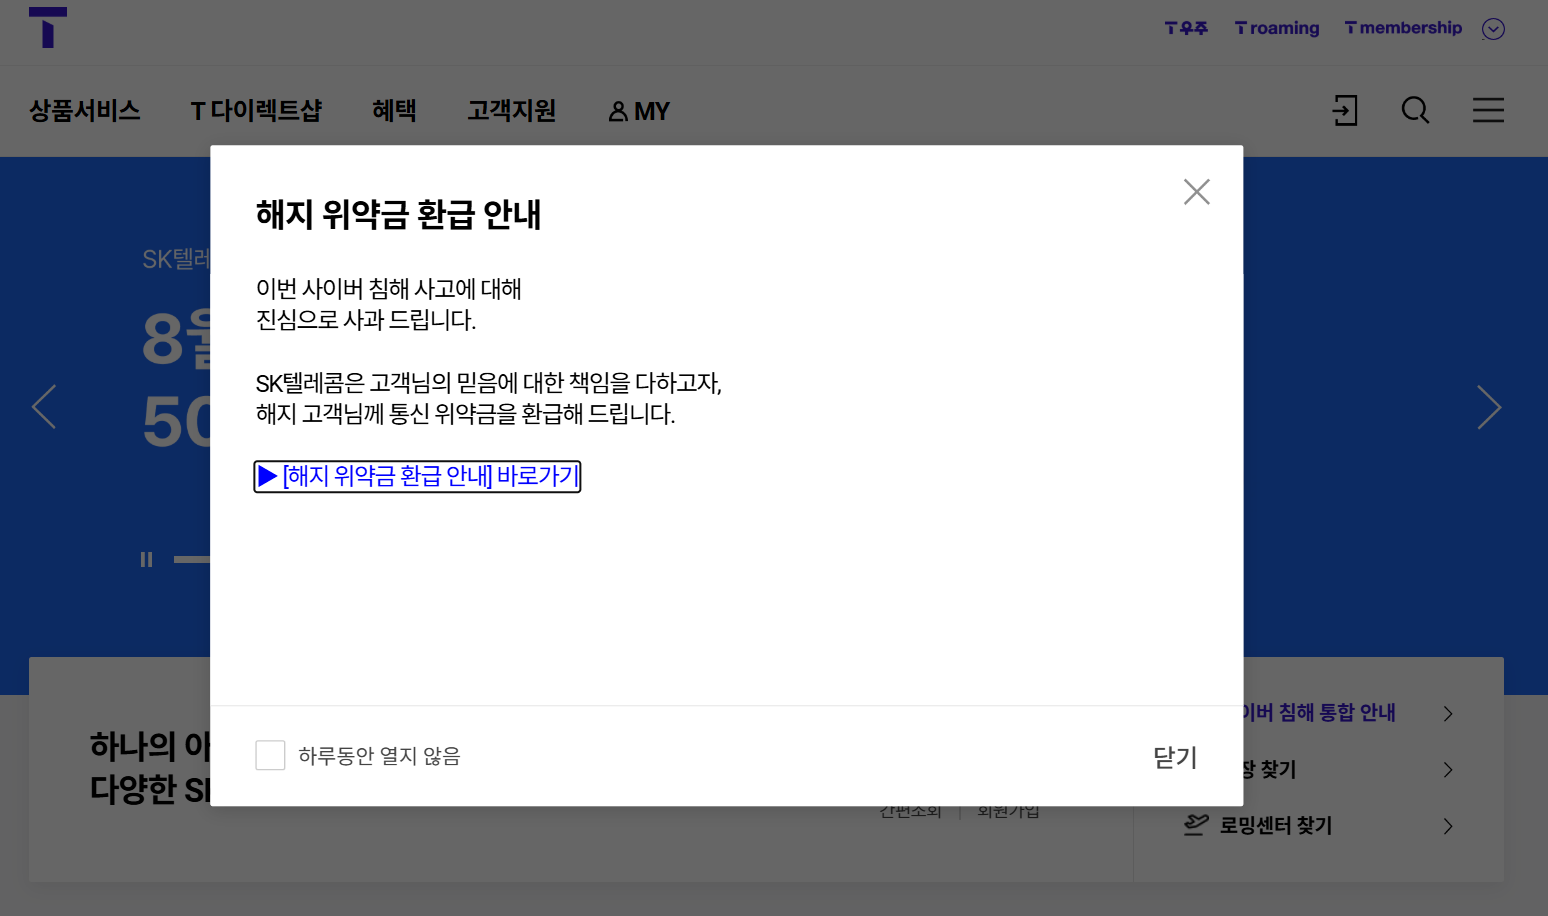This screenshot has height=916, width=1548.
Task: Check the 하루동안 열지 않음 checkbox
Action: coord(270,755)
